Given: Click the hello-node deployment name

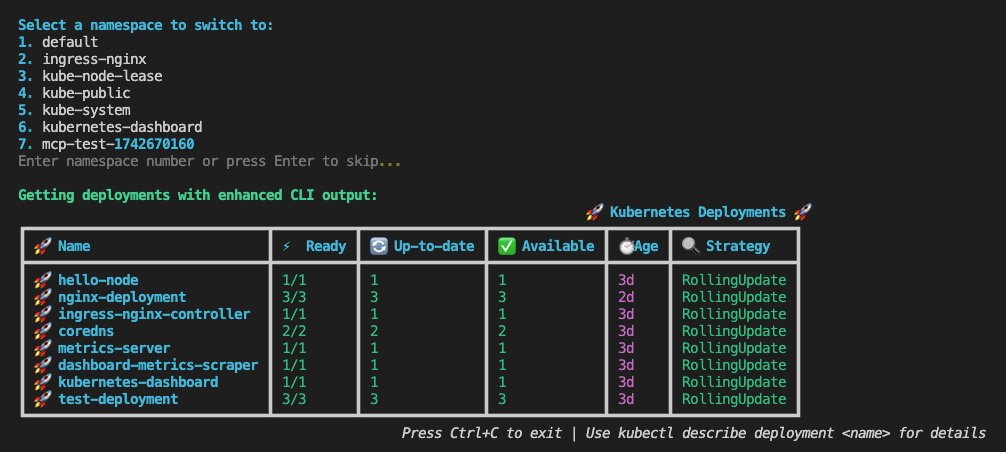Looking at the screenshot, I should [x=98, y=280].
